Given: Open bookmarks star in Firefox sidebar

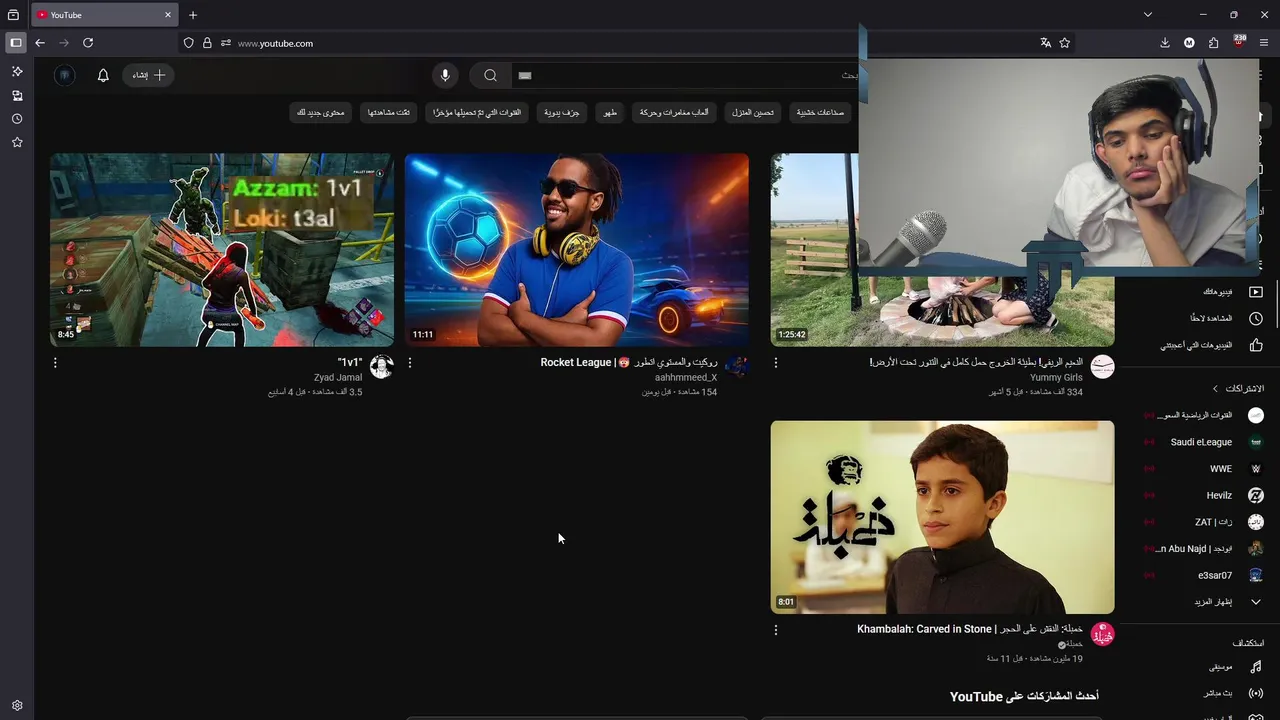Looking at the screenshot, I should point(17,143).
